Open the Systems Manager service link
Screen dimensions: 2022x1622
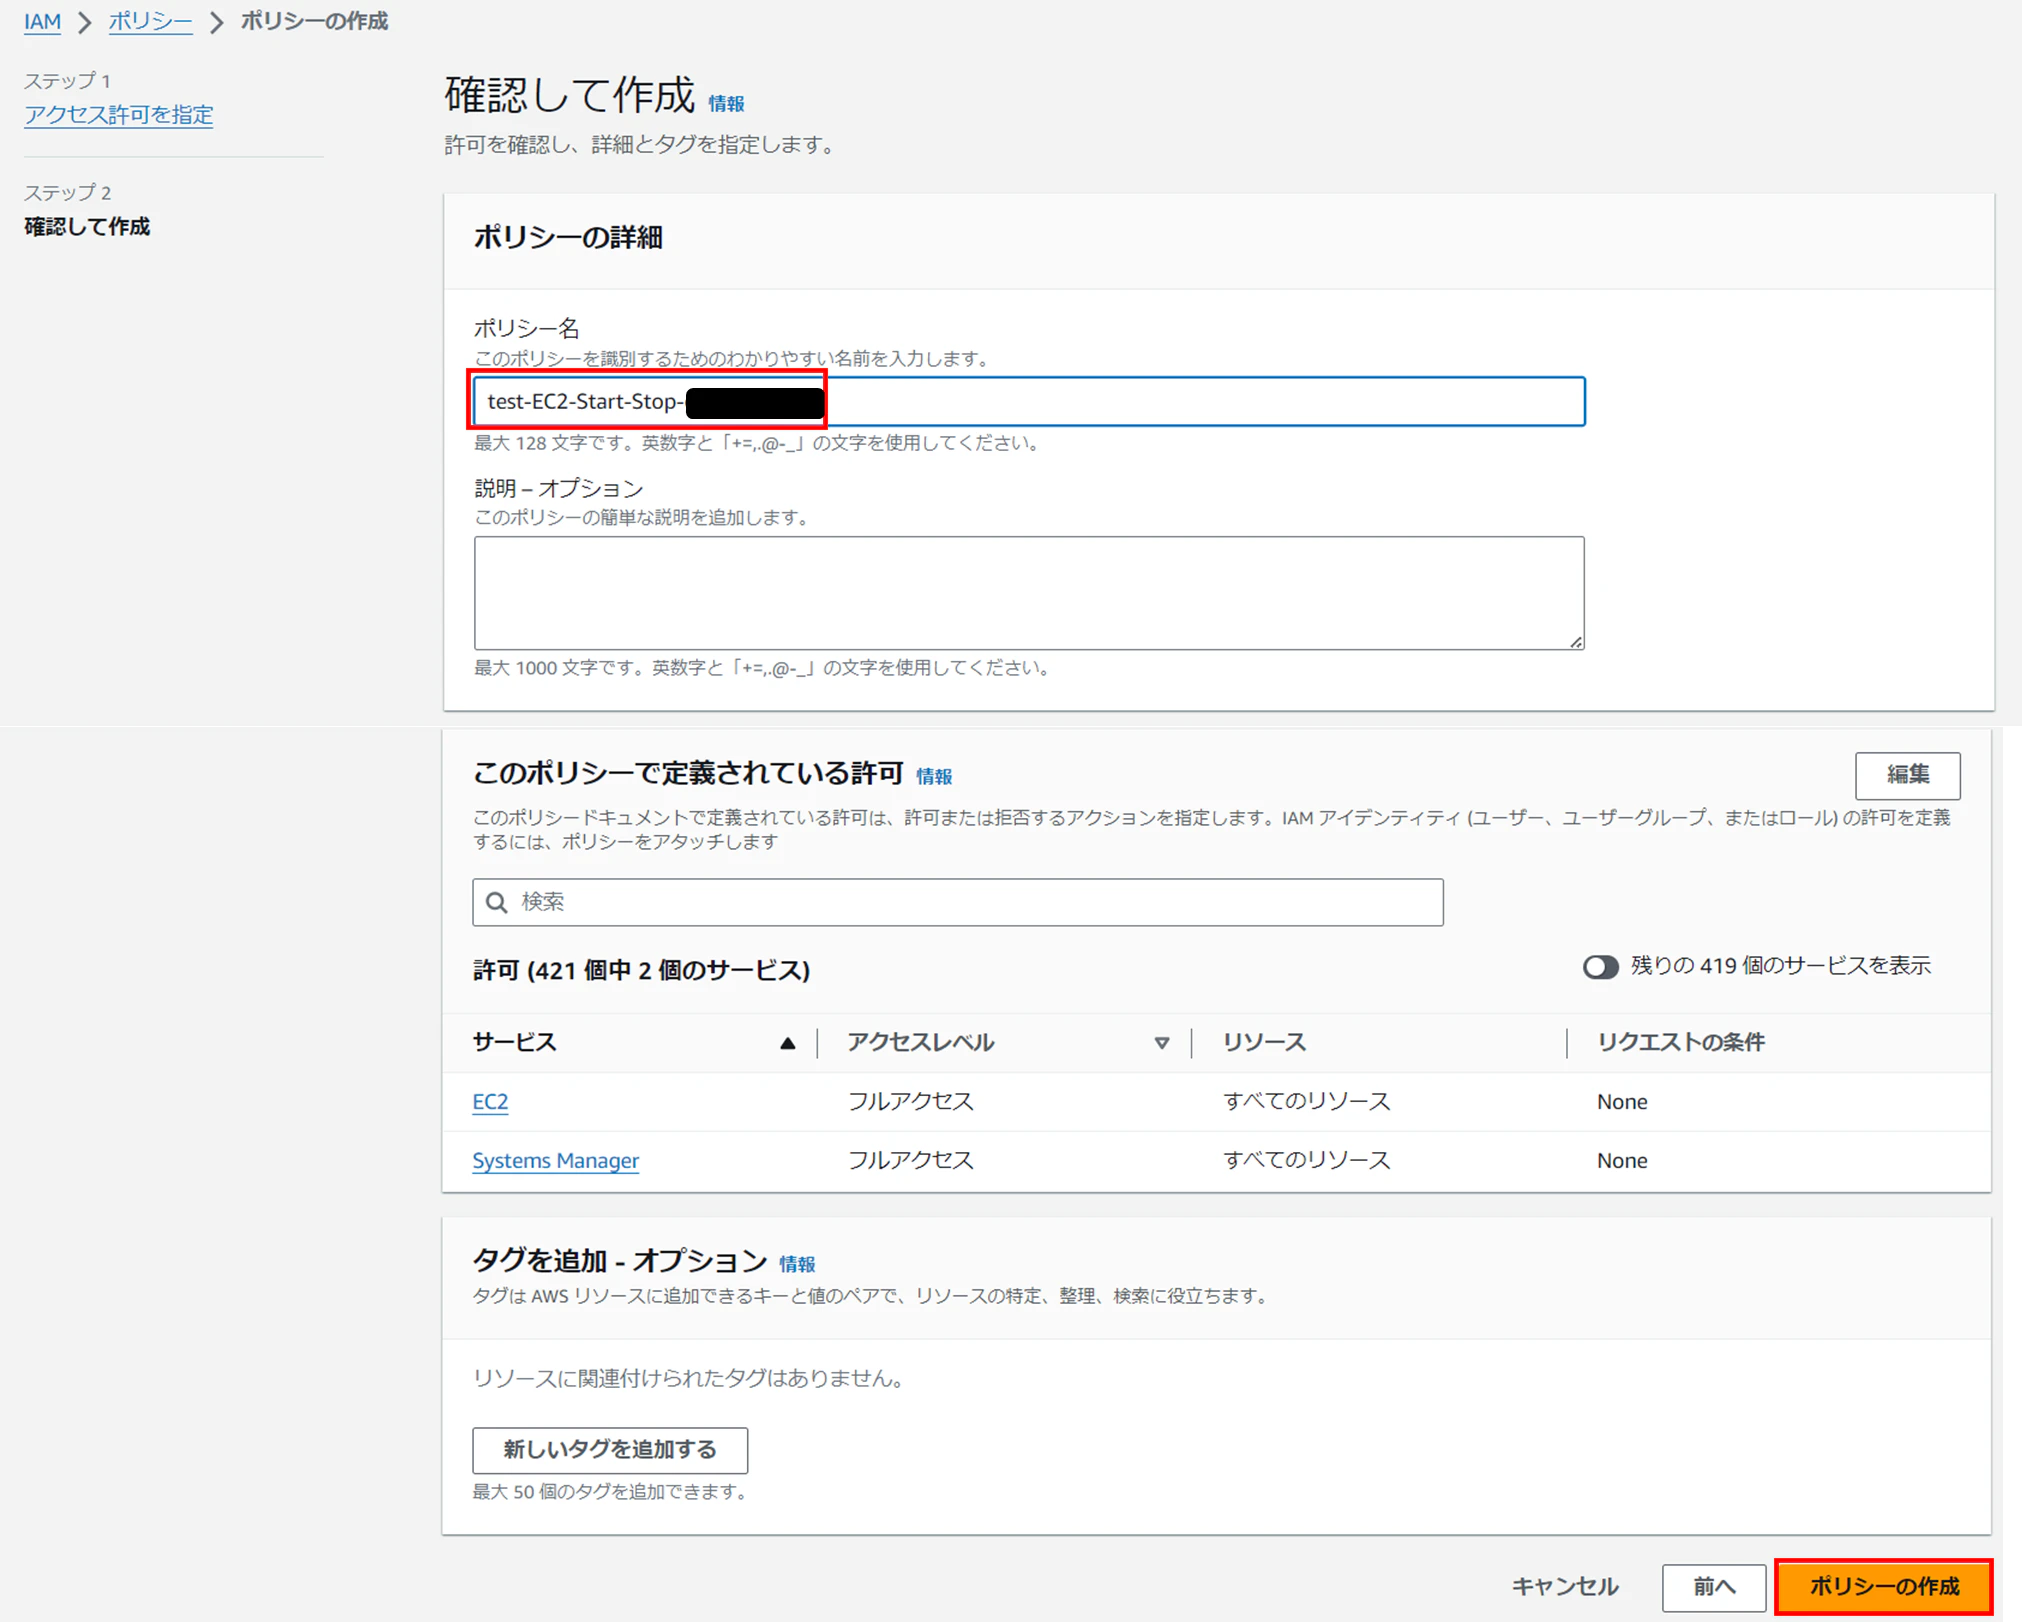click(x=555, y=1161)
